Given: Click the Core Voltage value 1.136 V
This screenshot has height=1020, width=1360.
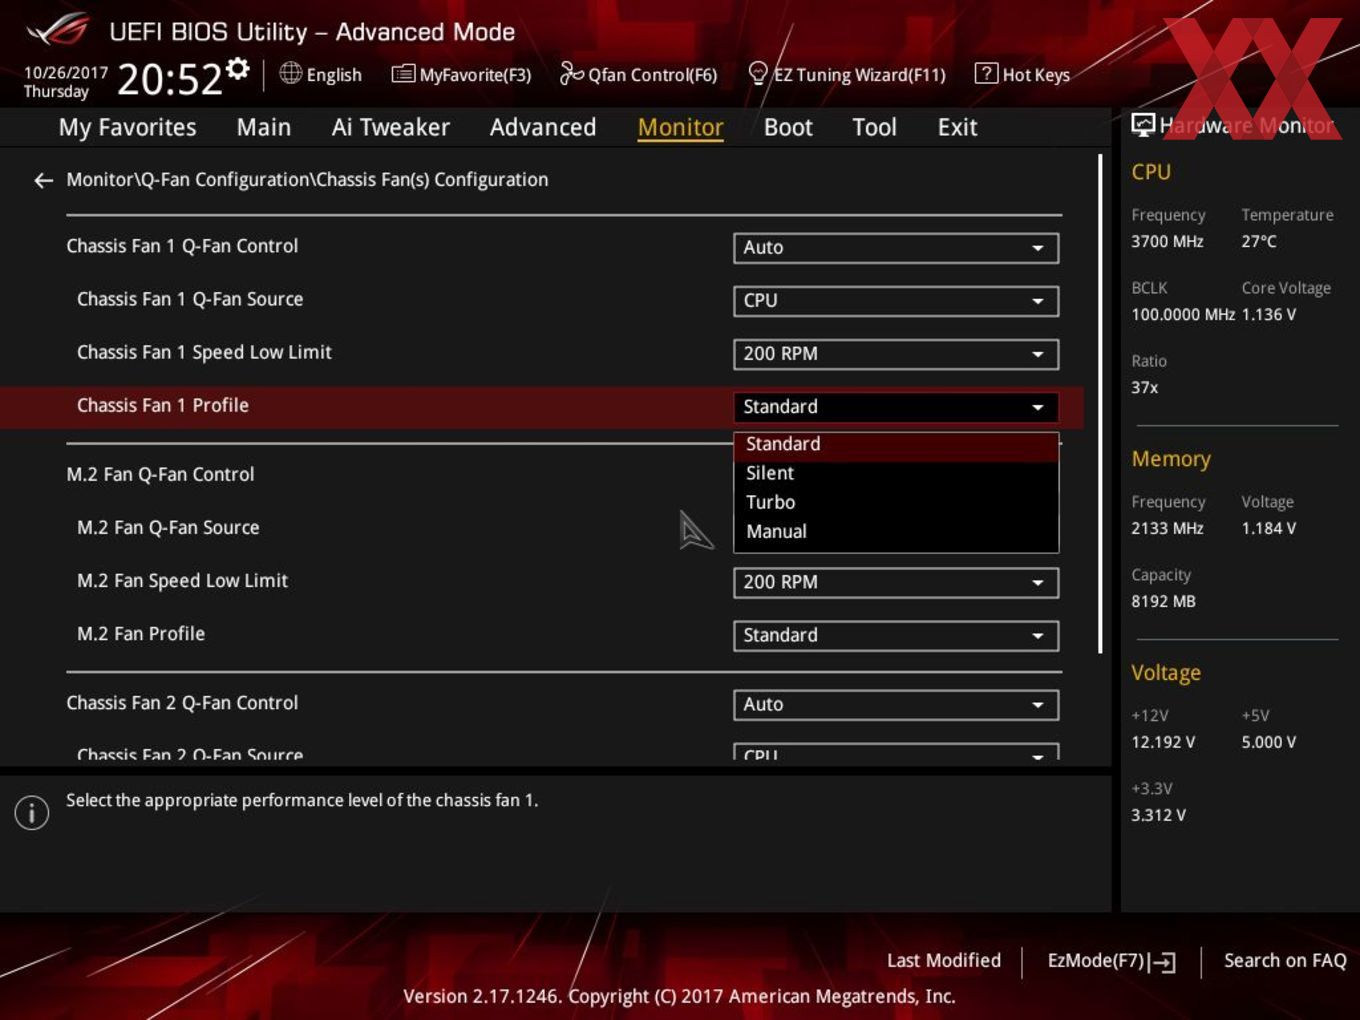Looking at the screenshot, I should tap(1269, 315).
